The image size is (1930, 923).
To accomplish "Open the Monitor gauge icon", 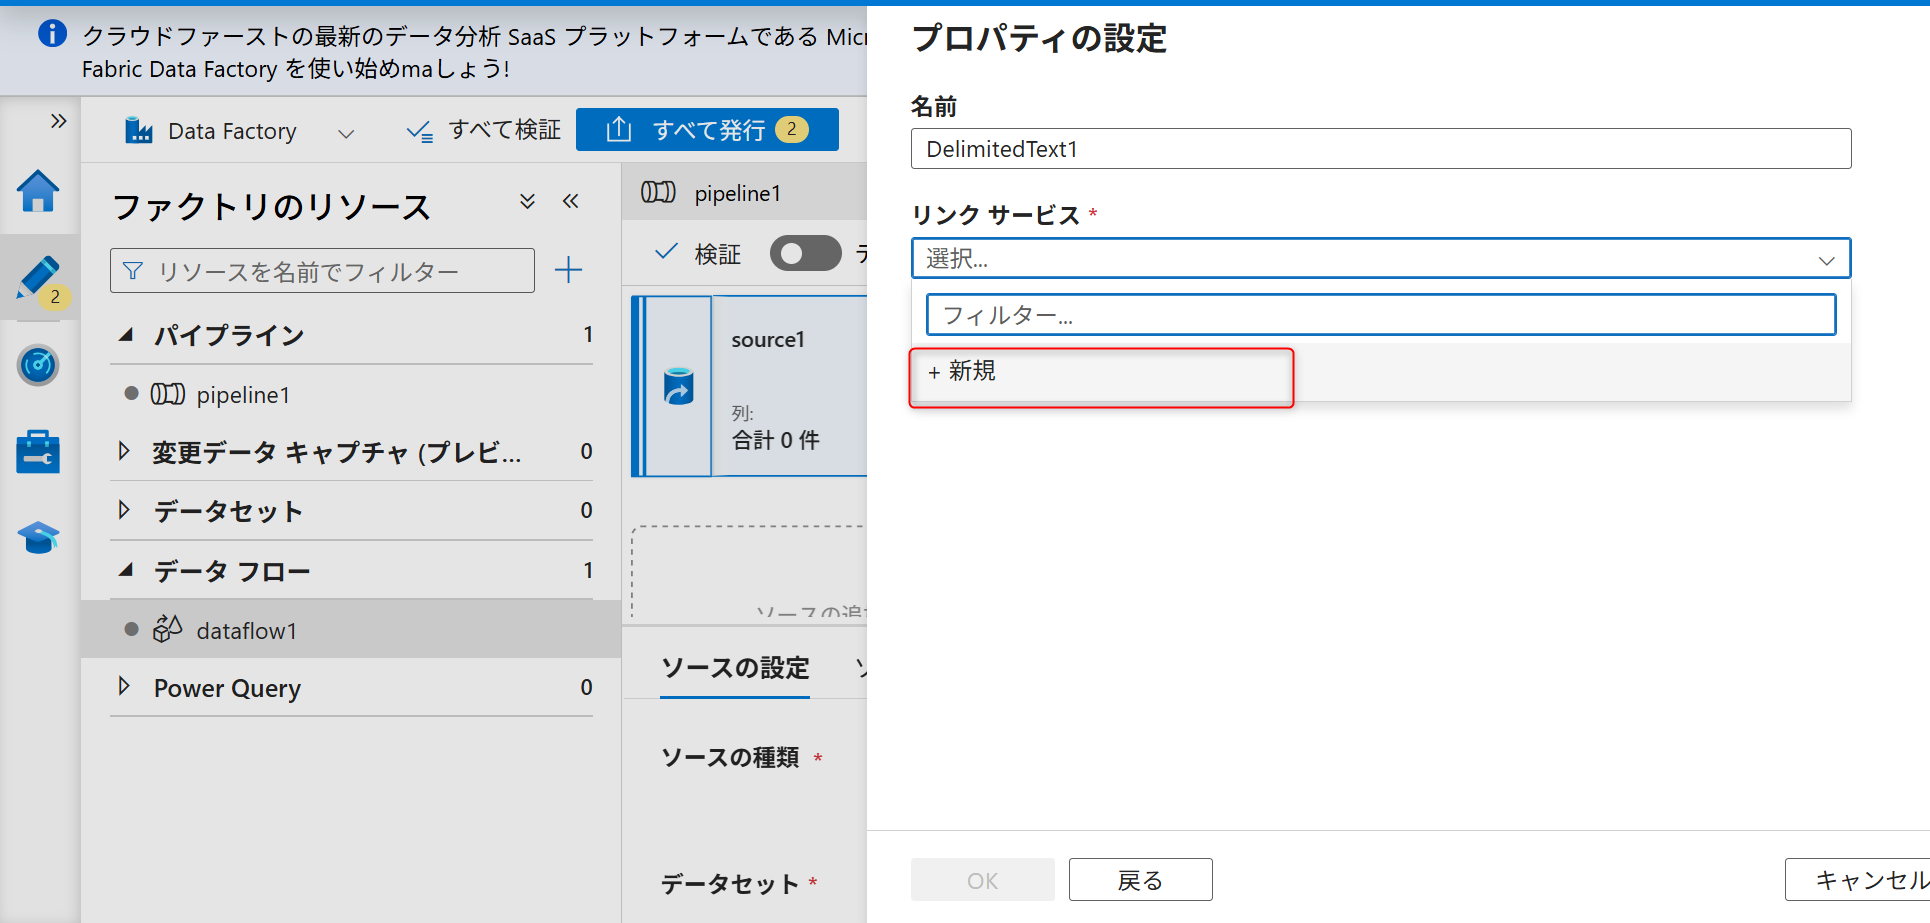I will [x=38, y=365].
